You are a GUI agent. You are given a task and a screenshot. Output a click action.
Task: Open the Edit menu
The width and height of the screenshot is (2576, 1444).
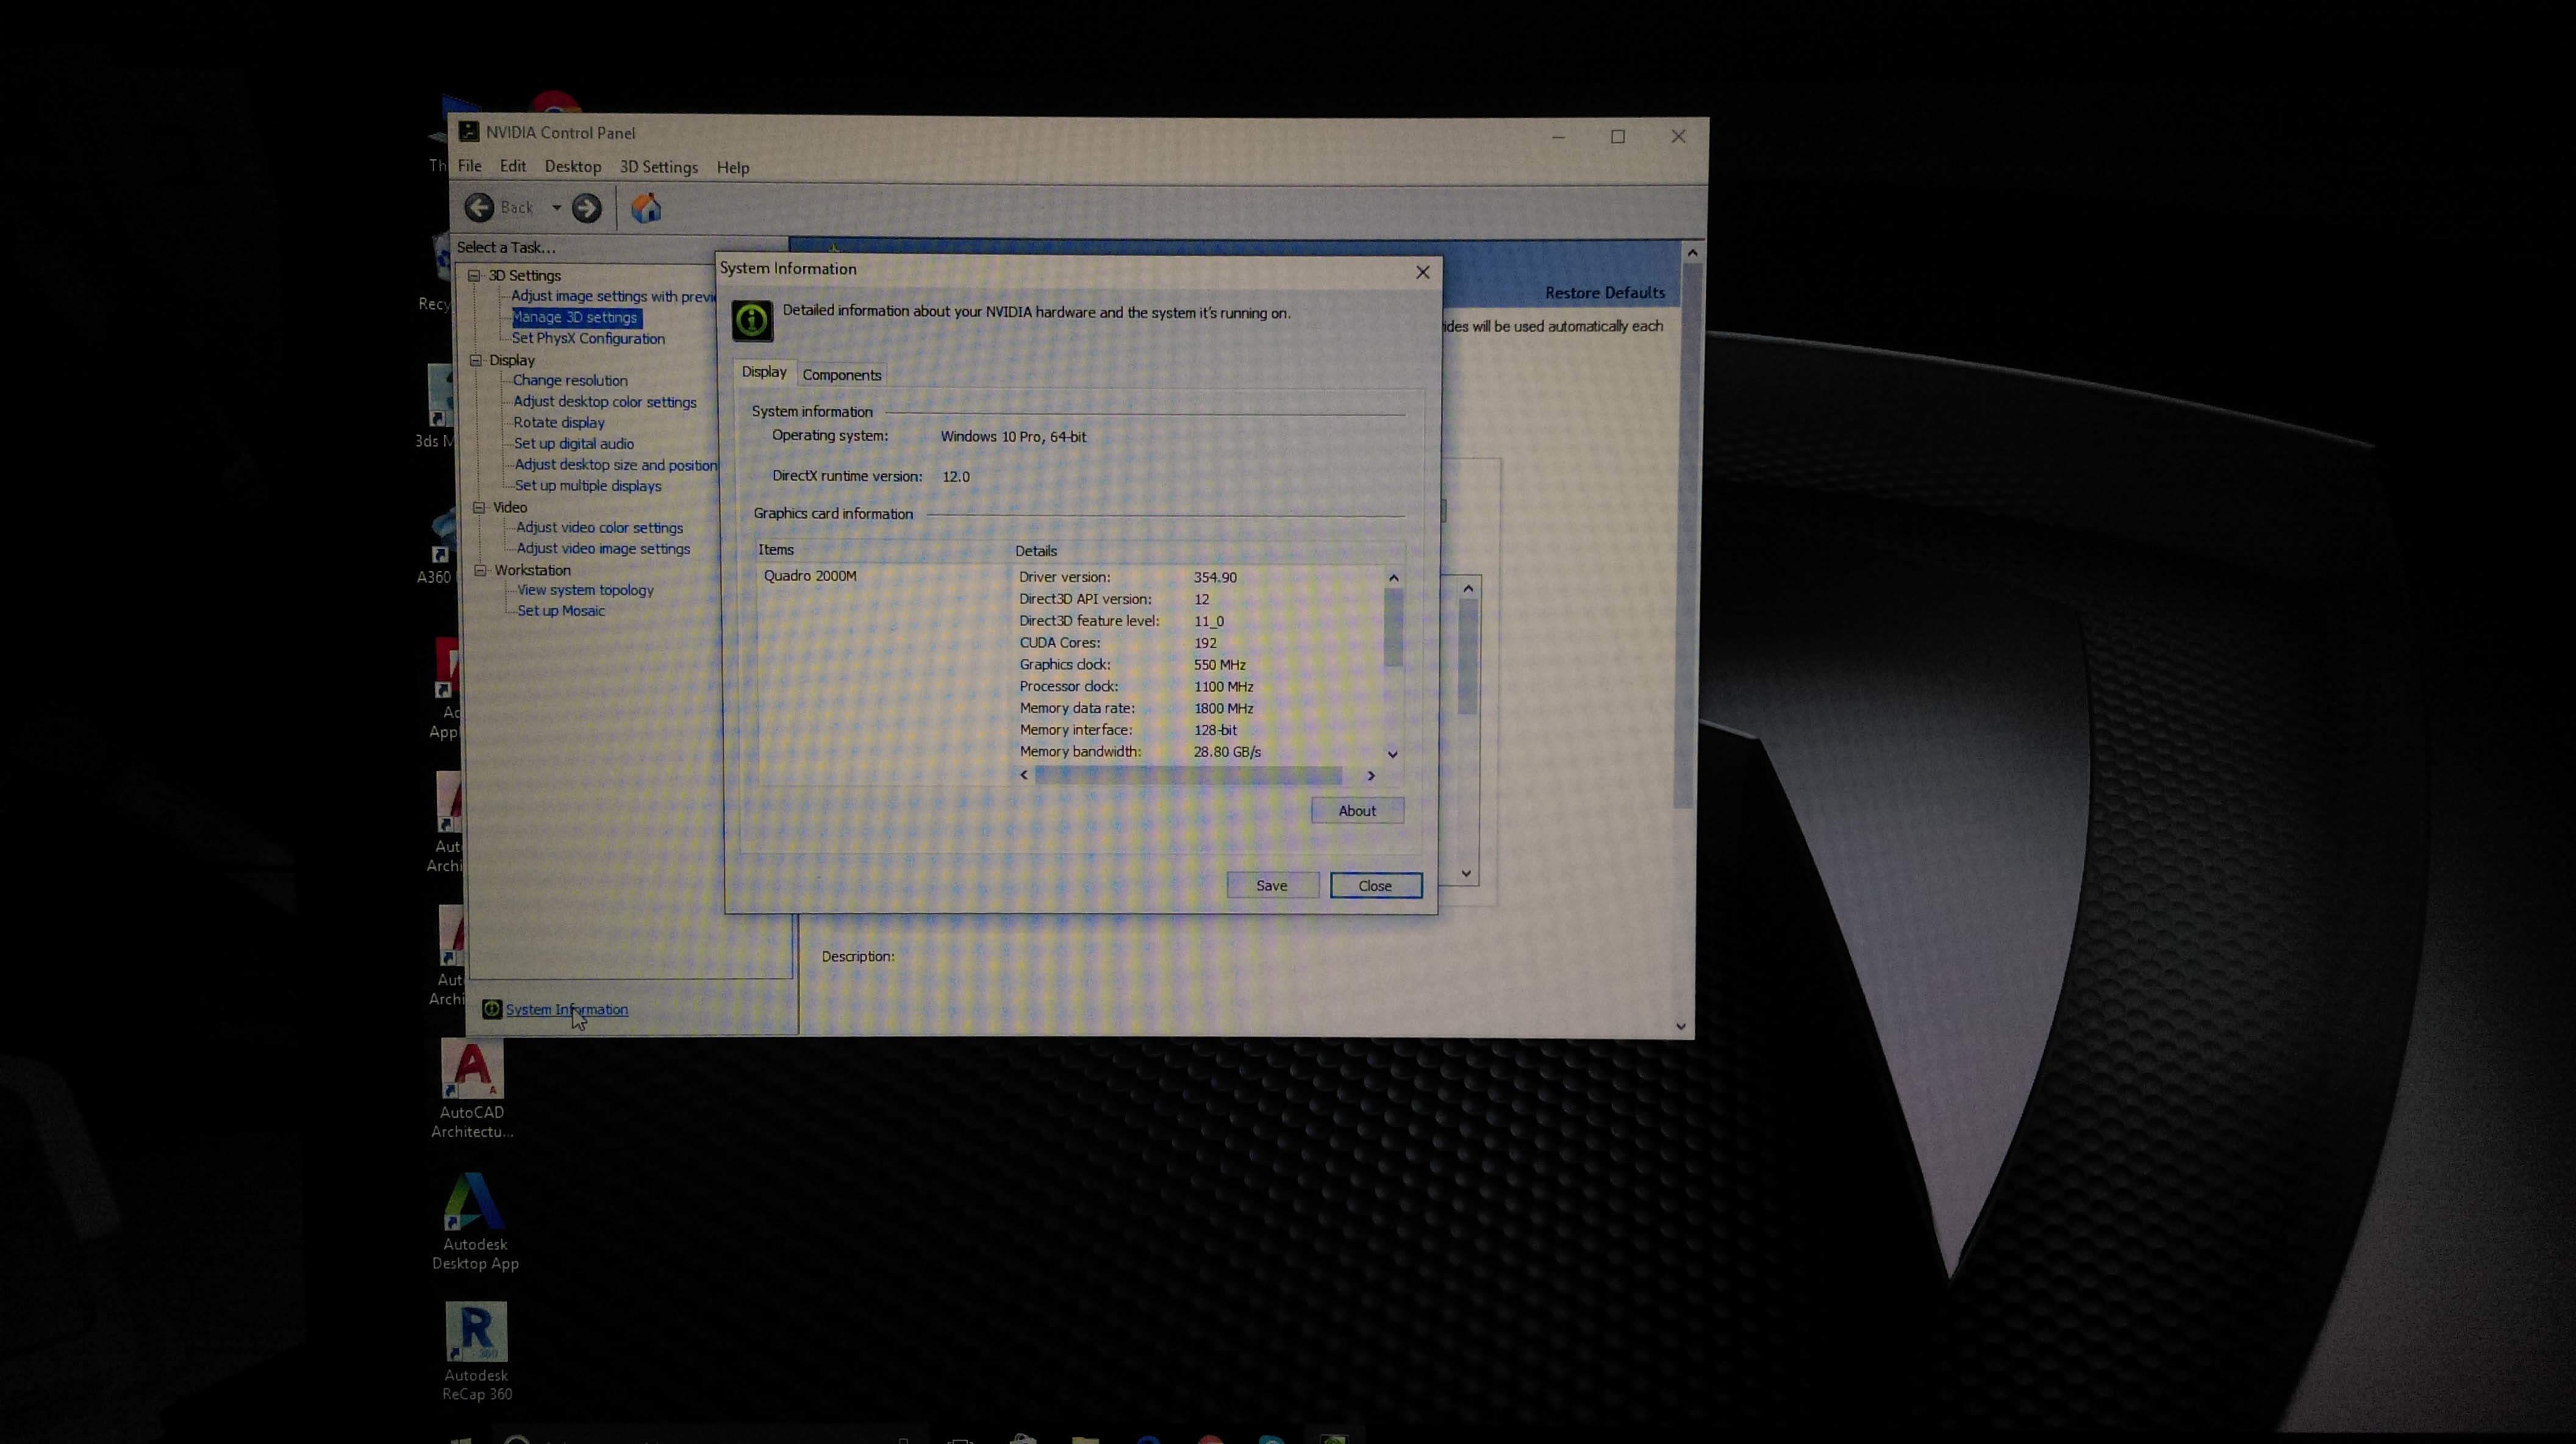coord(513,166)
